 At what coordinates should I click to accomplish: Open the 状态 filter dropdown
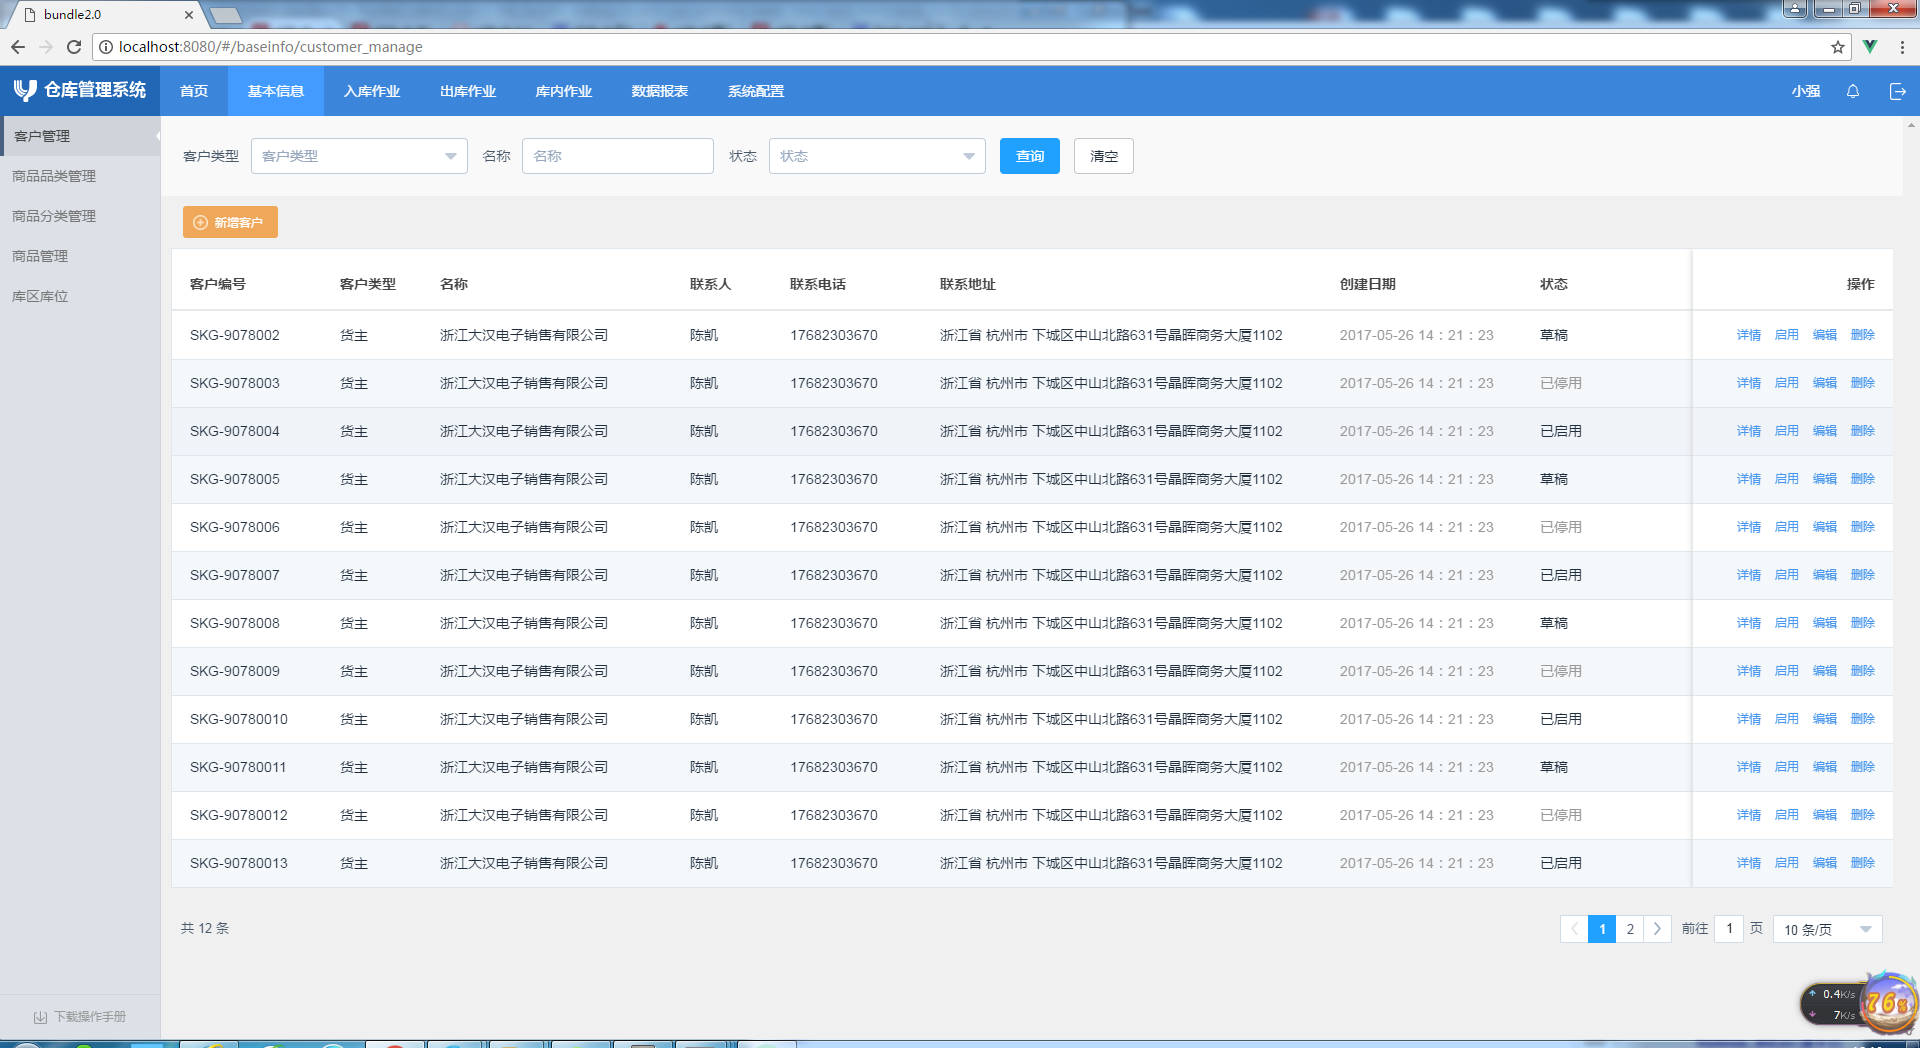pyautogui.click(x=877, y=156)
